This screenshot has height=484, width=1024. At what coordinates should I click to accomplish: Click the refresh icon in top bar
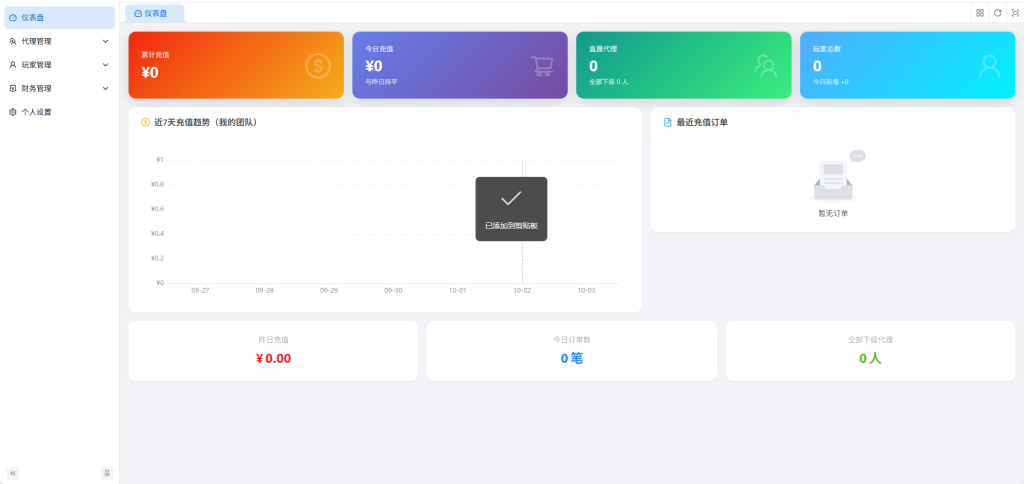[x=997, y=13]
